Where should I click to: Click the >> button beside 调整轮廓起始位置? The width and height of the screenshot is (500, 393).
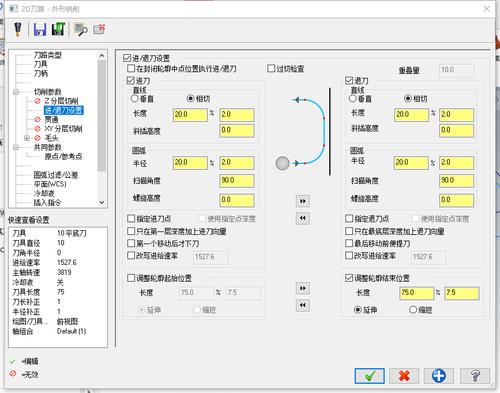point(303,288)
